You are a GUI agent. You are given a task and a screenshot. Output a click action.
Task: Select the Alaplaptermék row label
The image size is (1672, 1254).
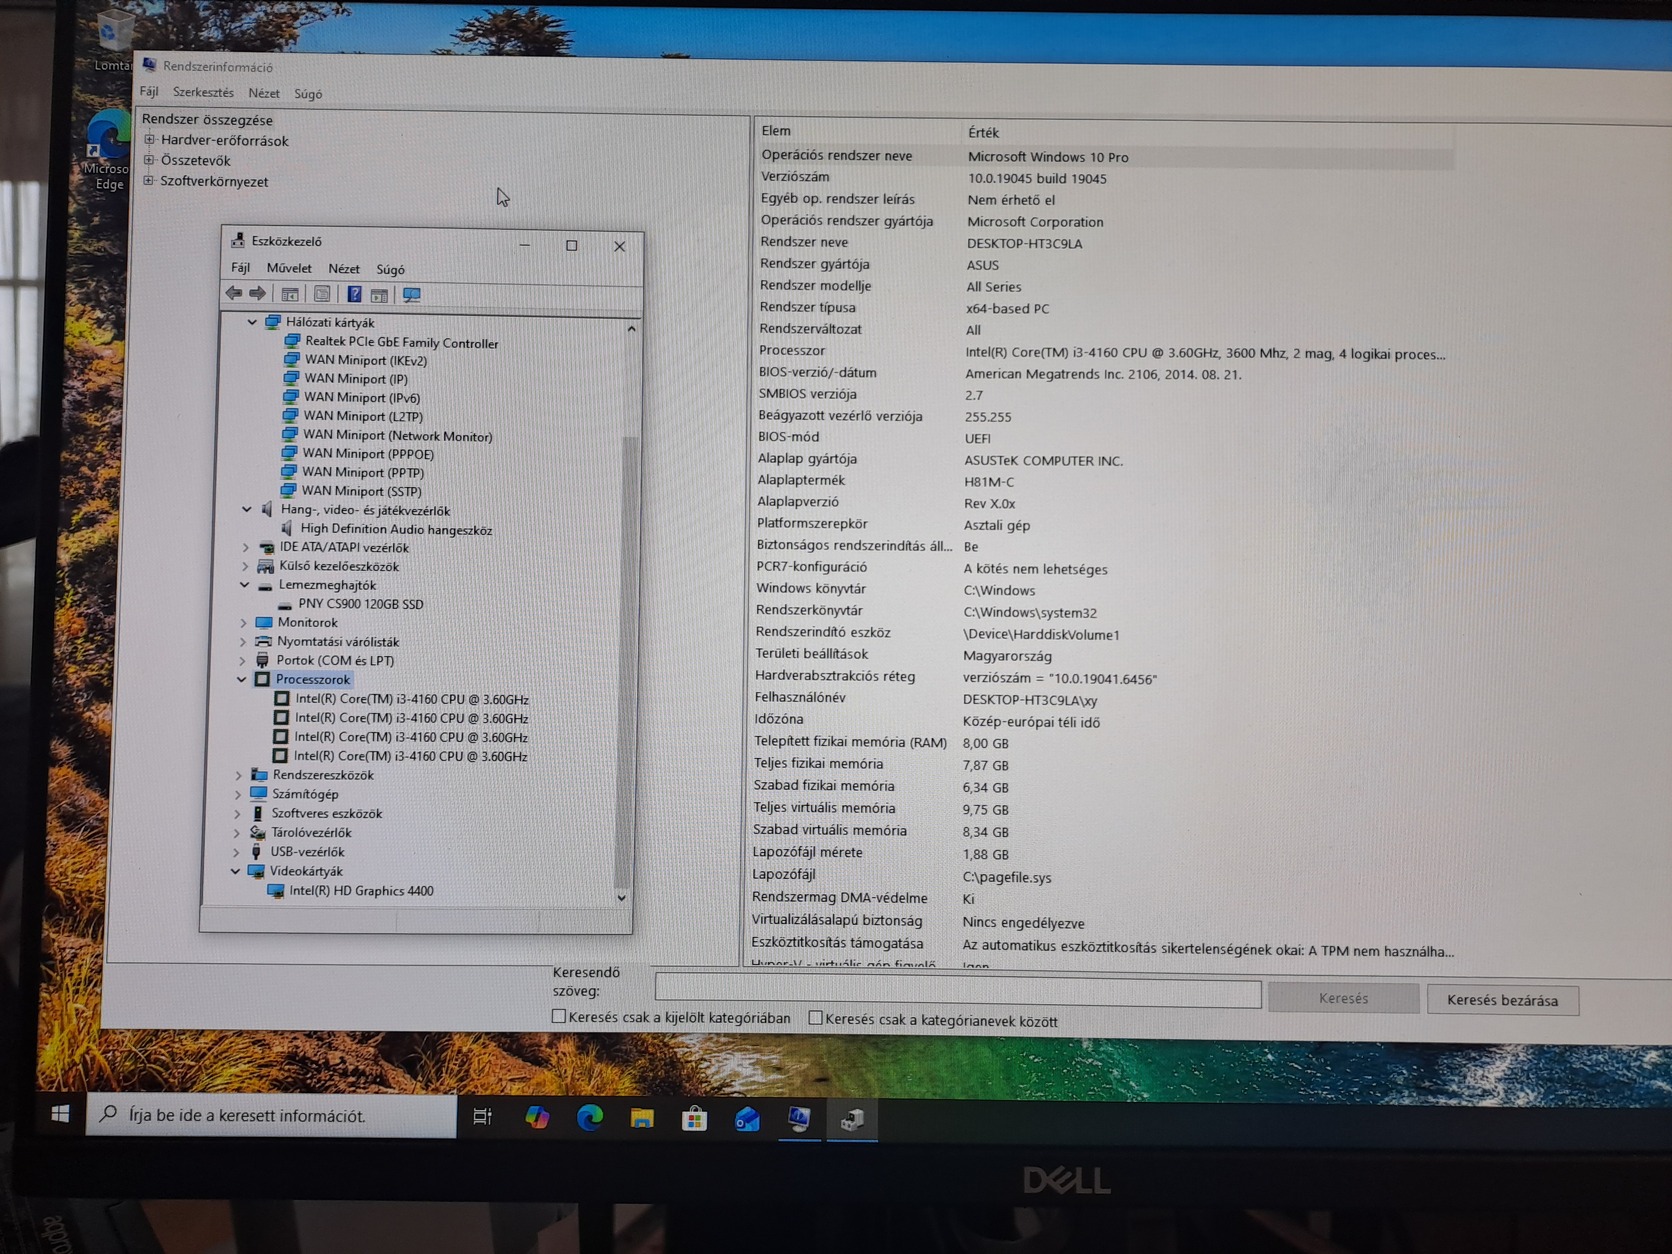801,480
